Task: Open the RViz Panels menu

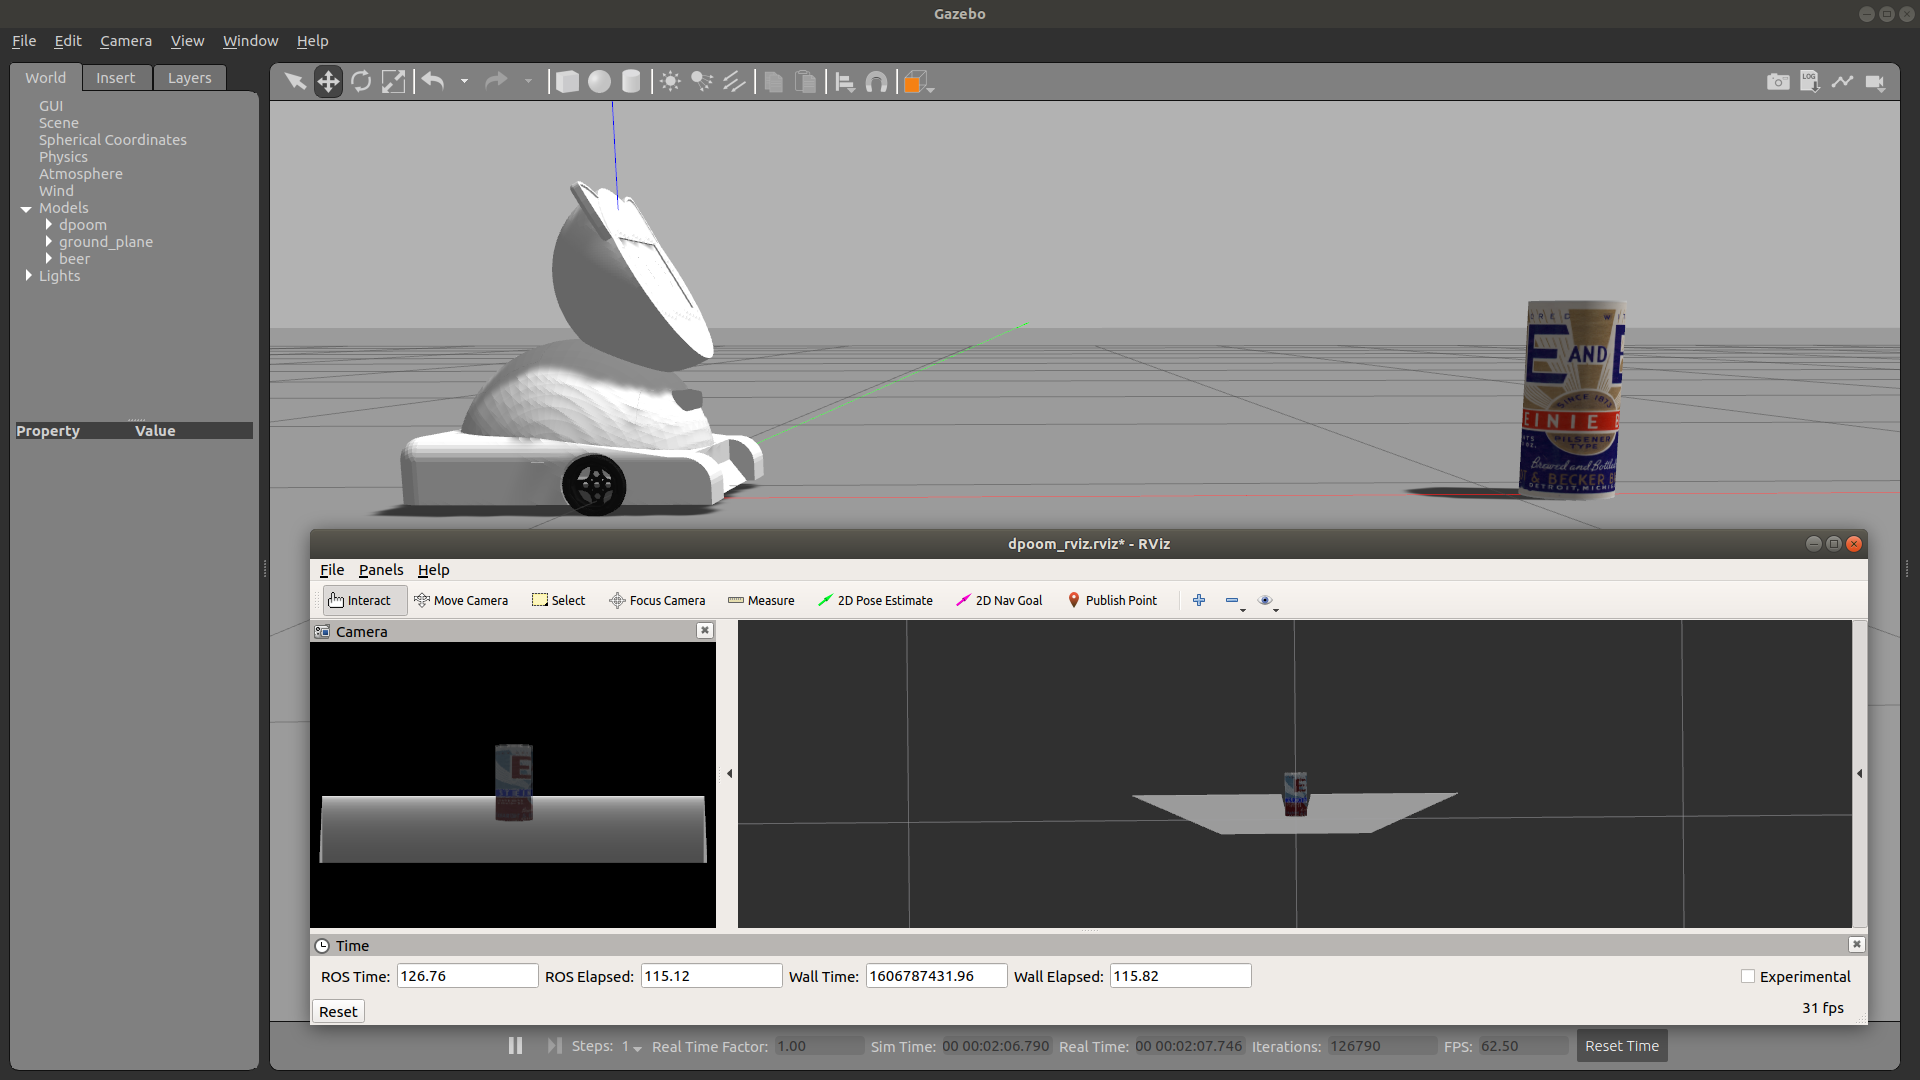Action: pyautogui.click(x=381, y=570)
